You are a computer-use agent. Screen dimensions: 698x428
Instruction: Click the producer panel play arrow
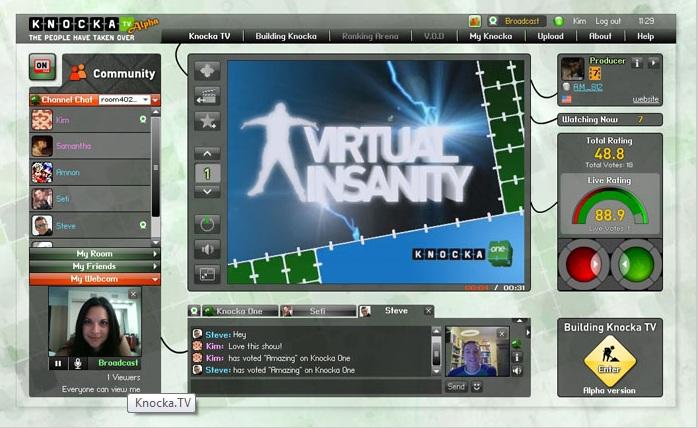(x=653, y=63)
